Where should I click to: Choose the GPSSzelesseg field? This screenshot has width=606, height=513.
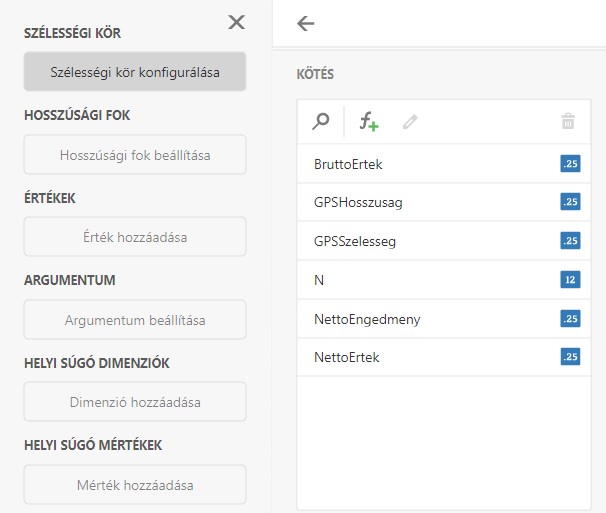point(355,241)
